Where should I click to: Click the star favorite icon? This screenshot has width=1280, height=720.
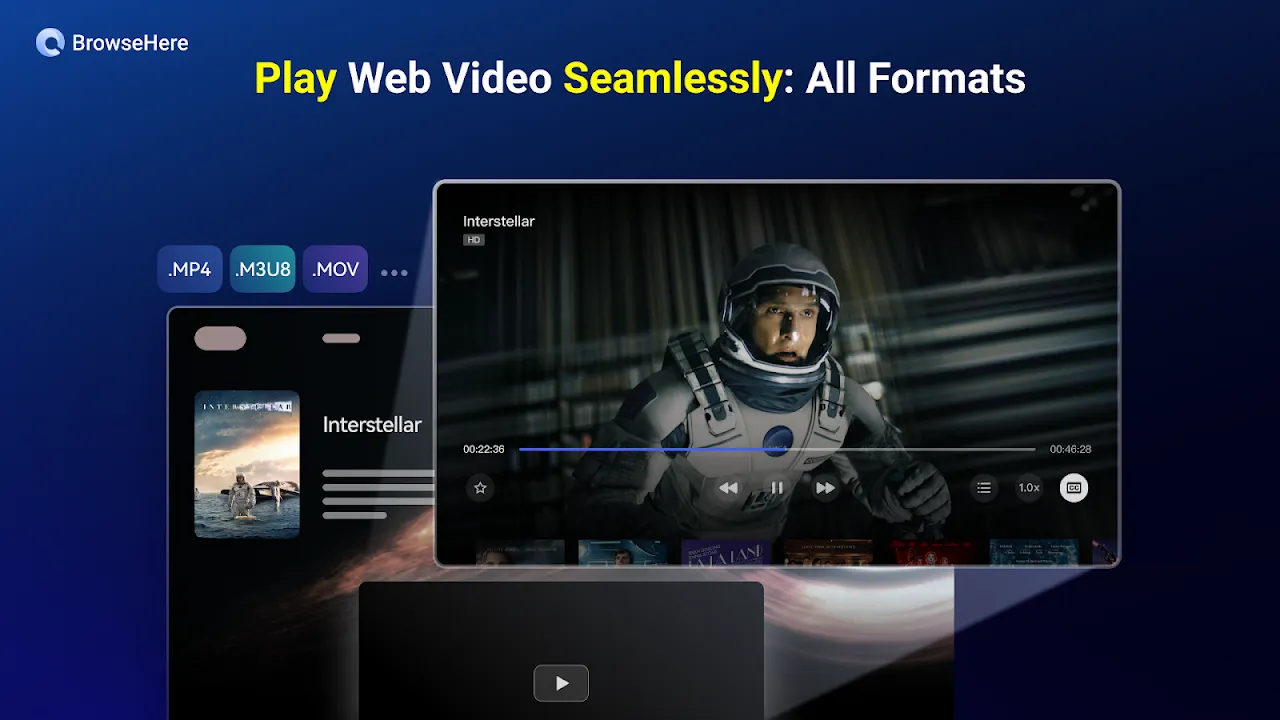coord(480,488)
